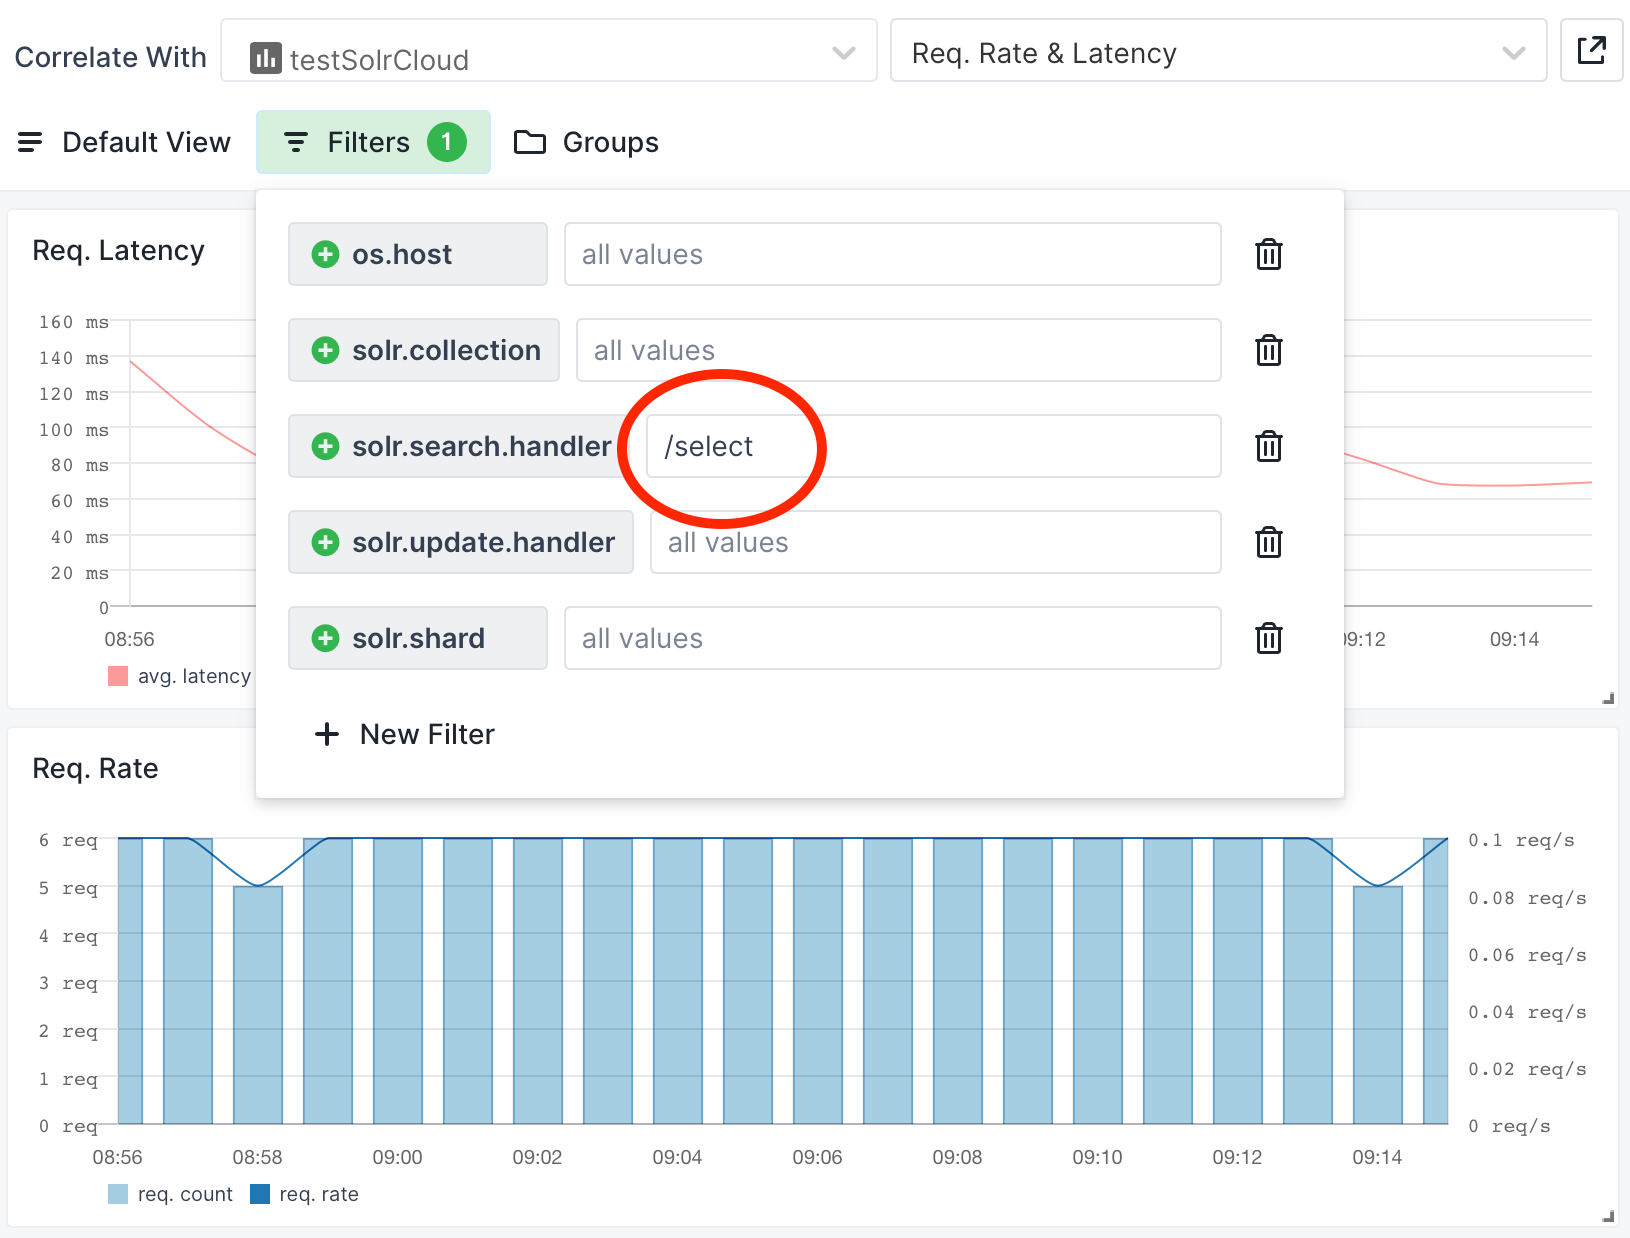Click the solr.shard filter name button
Image resolution: width=1630 pixels, height=1238 pixels.
point(417,638)
